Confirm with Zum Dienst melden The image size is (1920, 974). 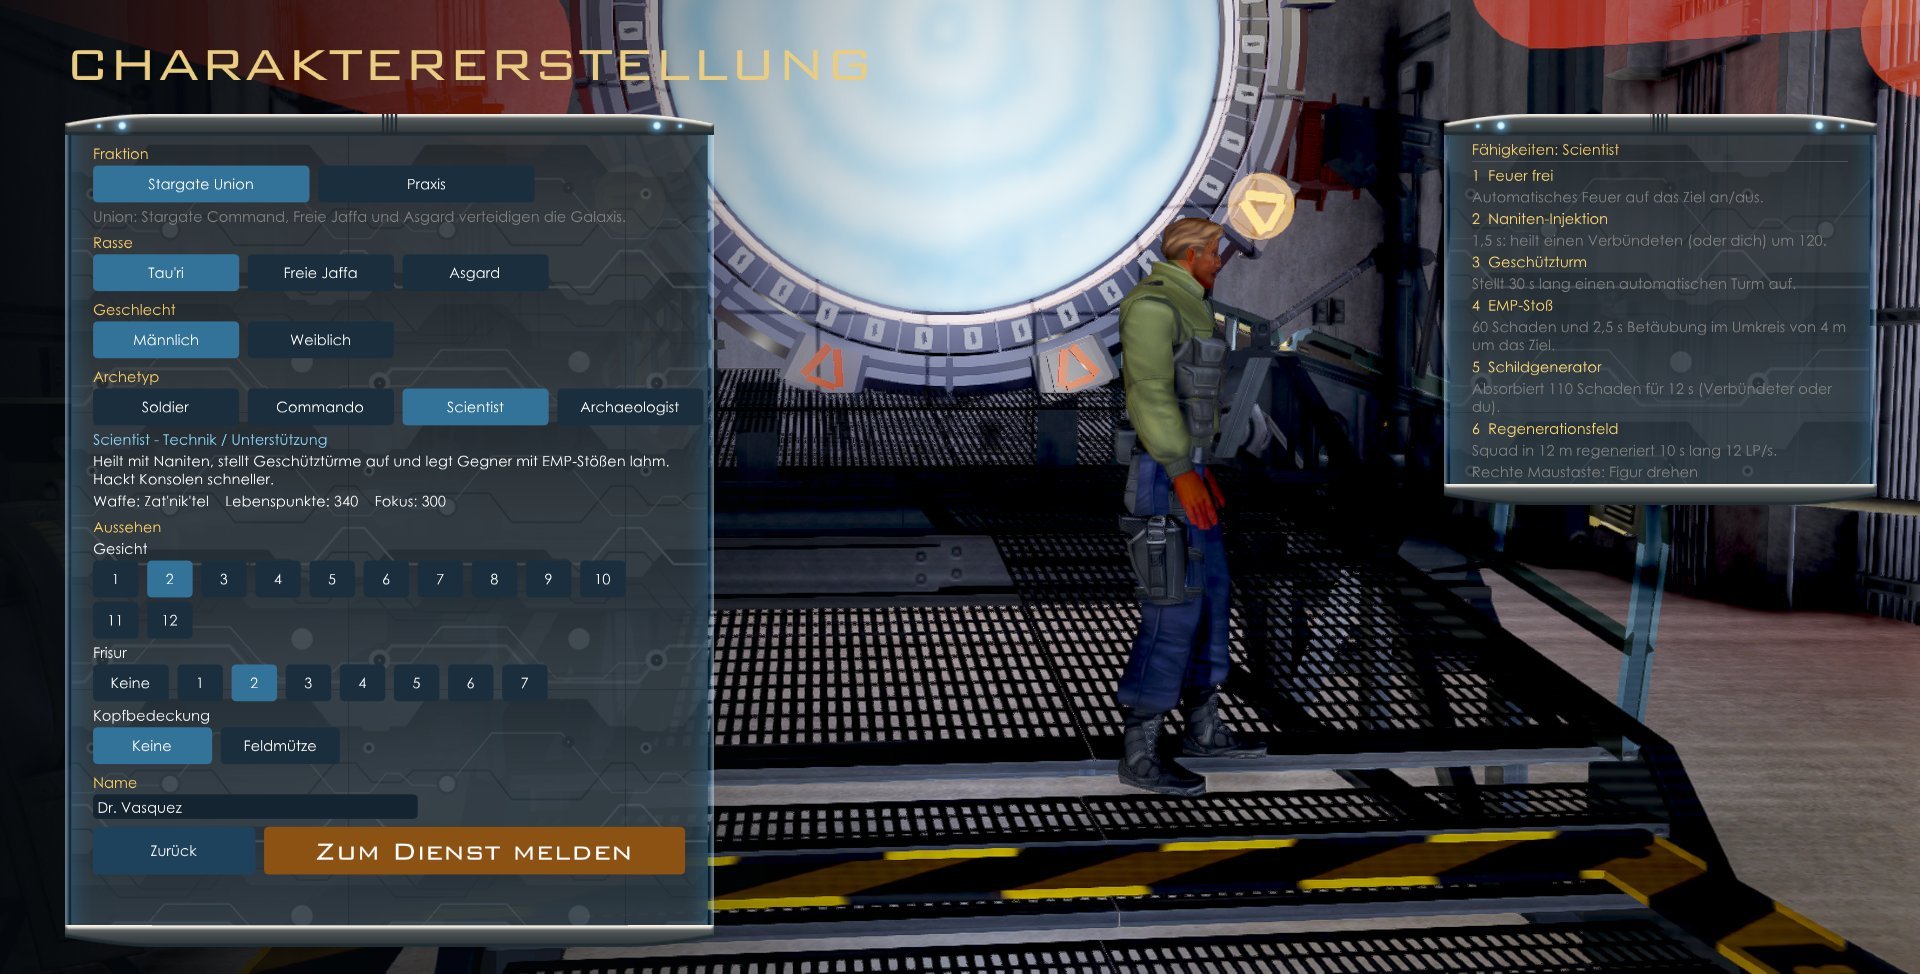click(474, 851)
